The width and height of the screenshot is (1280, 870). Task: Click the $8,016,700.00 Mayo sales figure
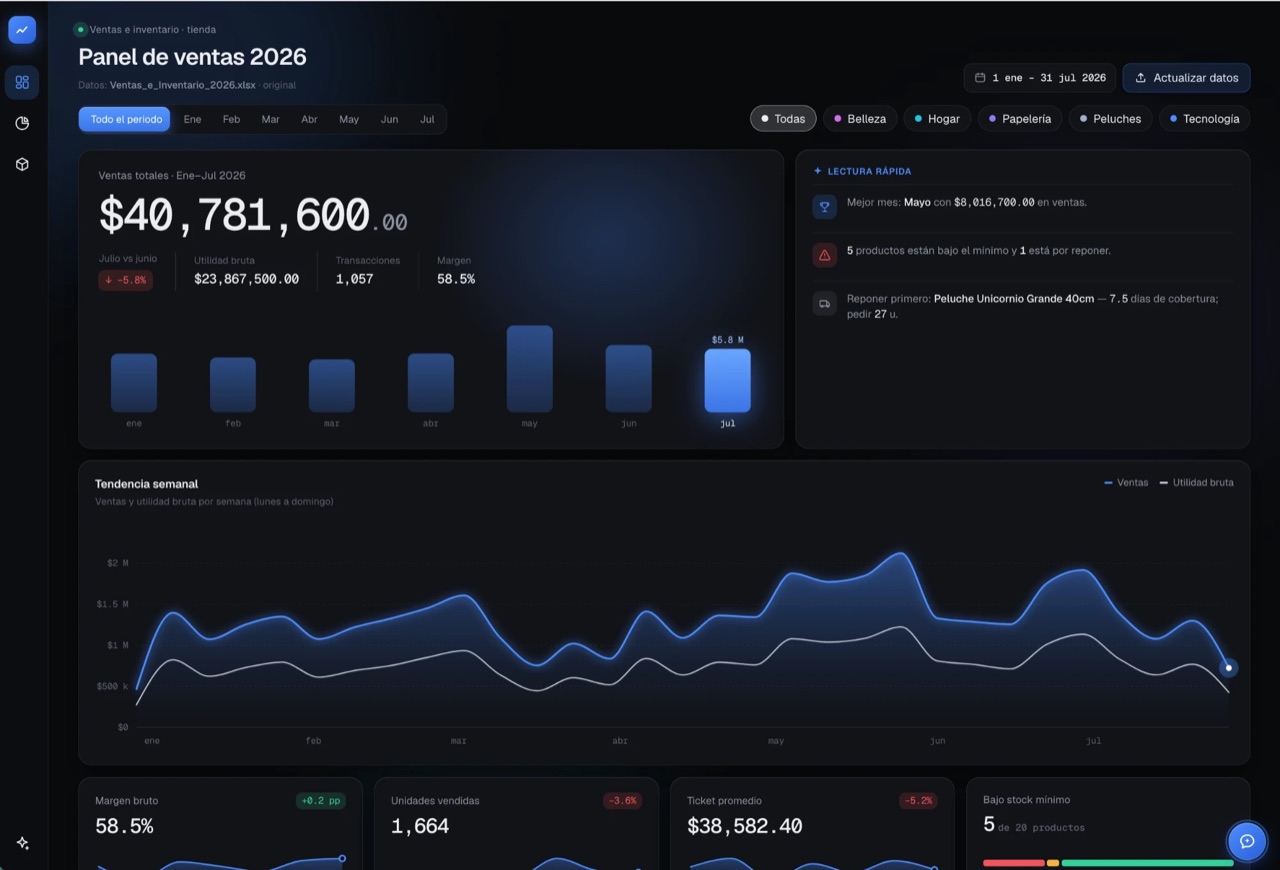pyautogui.click(x=994, y=202)
